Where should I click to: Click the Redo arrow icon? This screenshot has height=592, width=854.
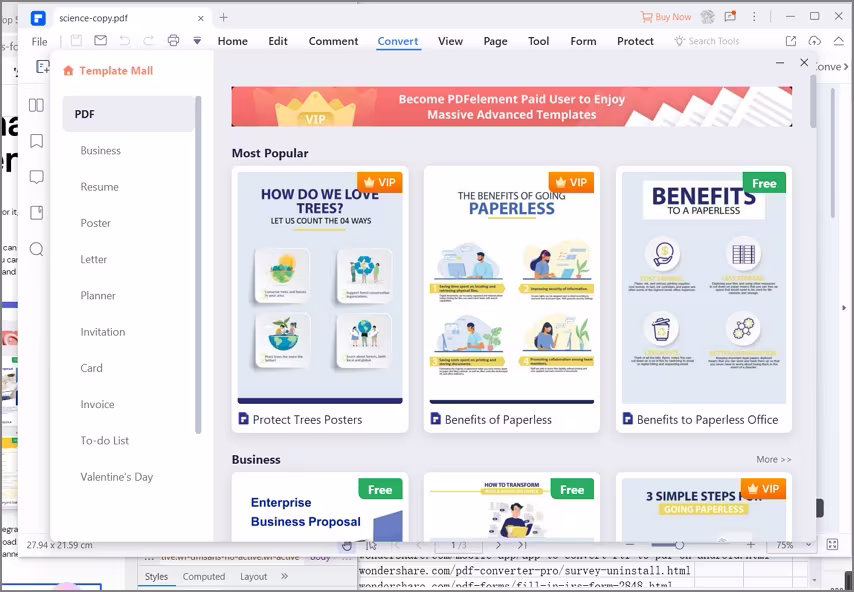coord(148,40)
